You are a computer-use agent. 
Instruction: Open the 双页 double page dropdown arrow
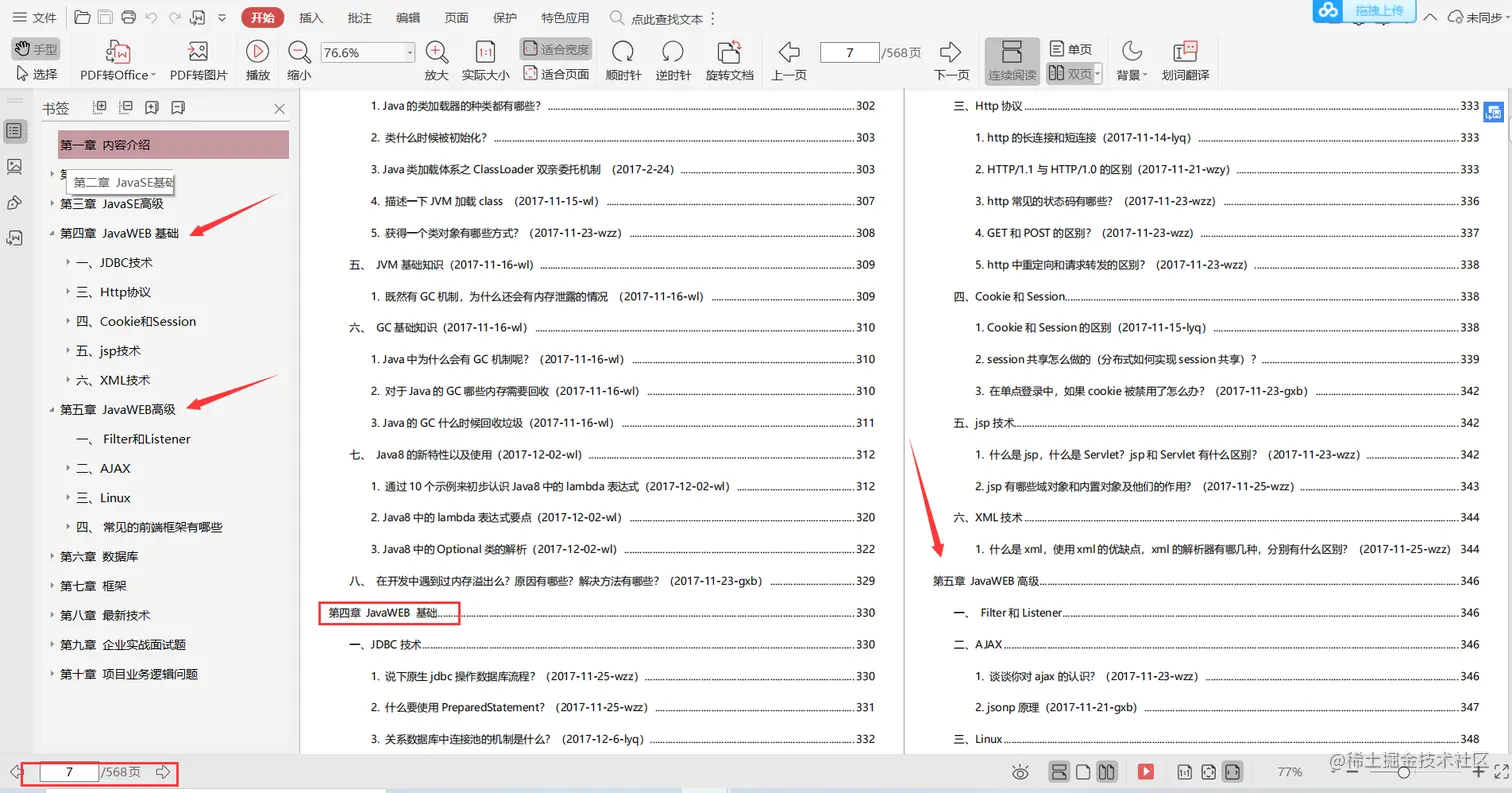(x=1097, y=74)
